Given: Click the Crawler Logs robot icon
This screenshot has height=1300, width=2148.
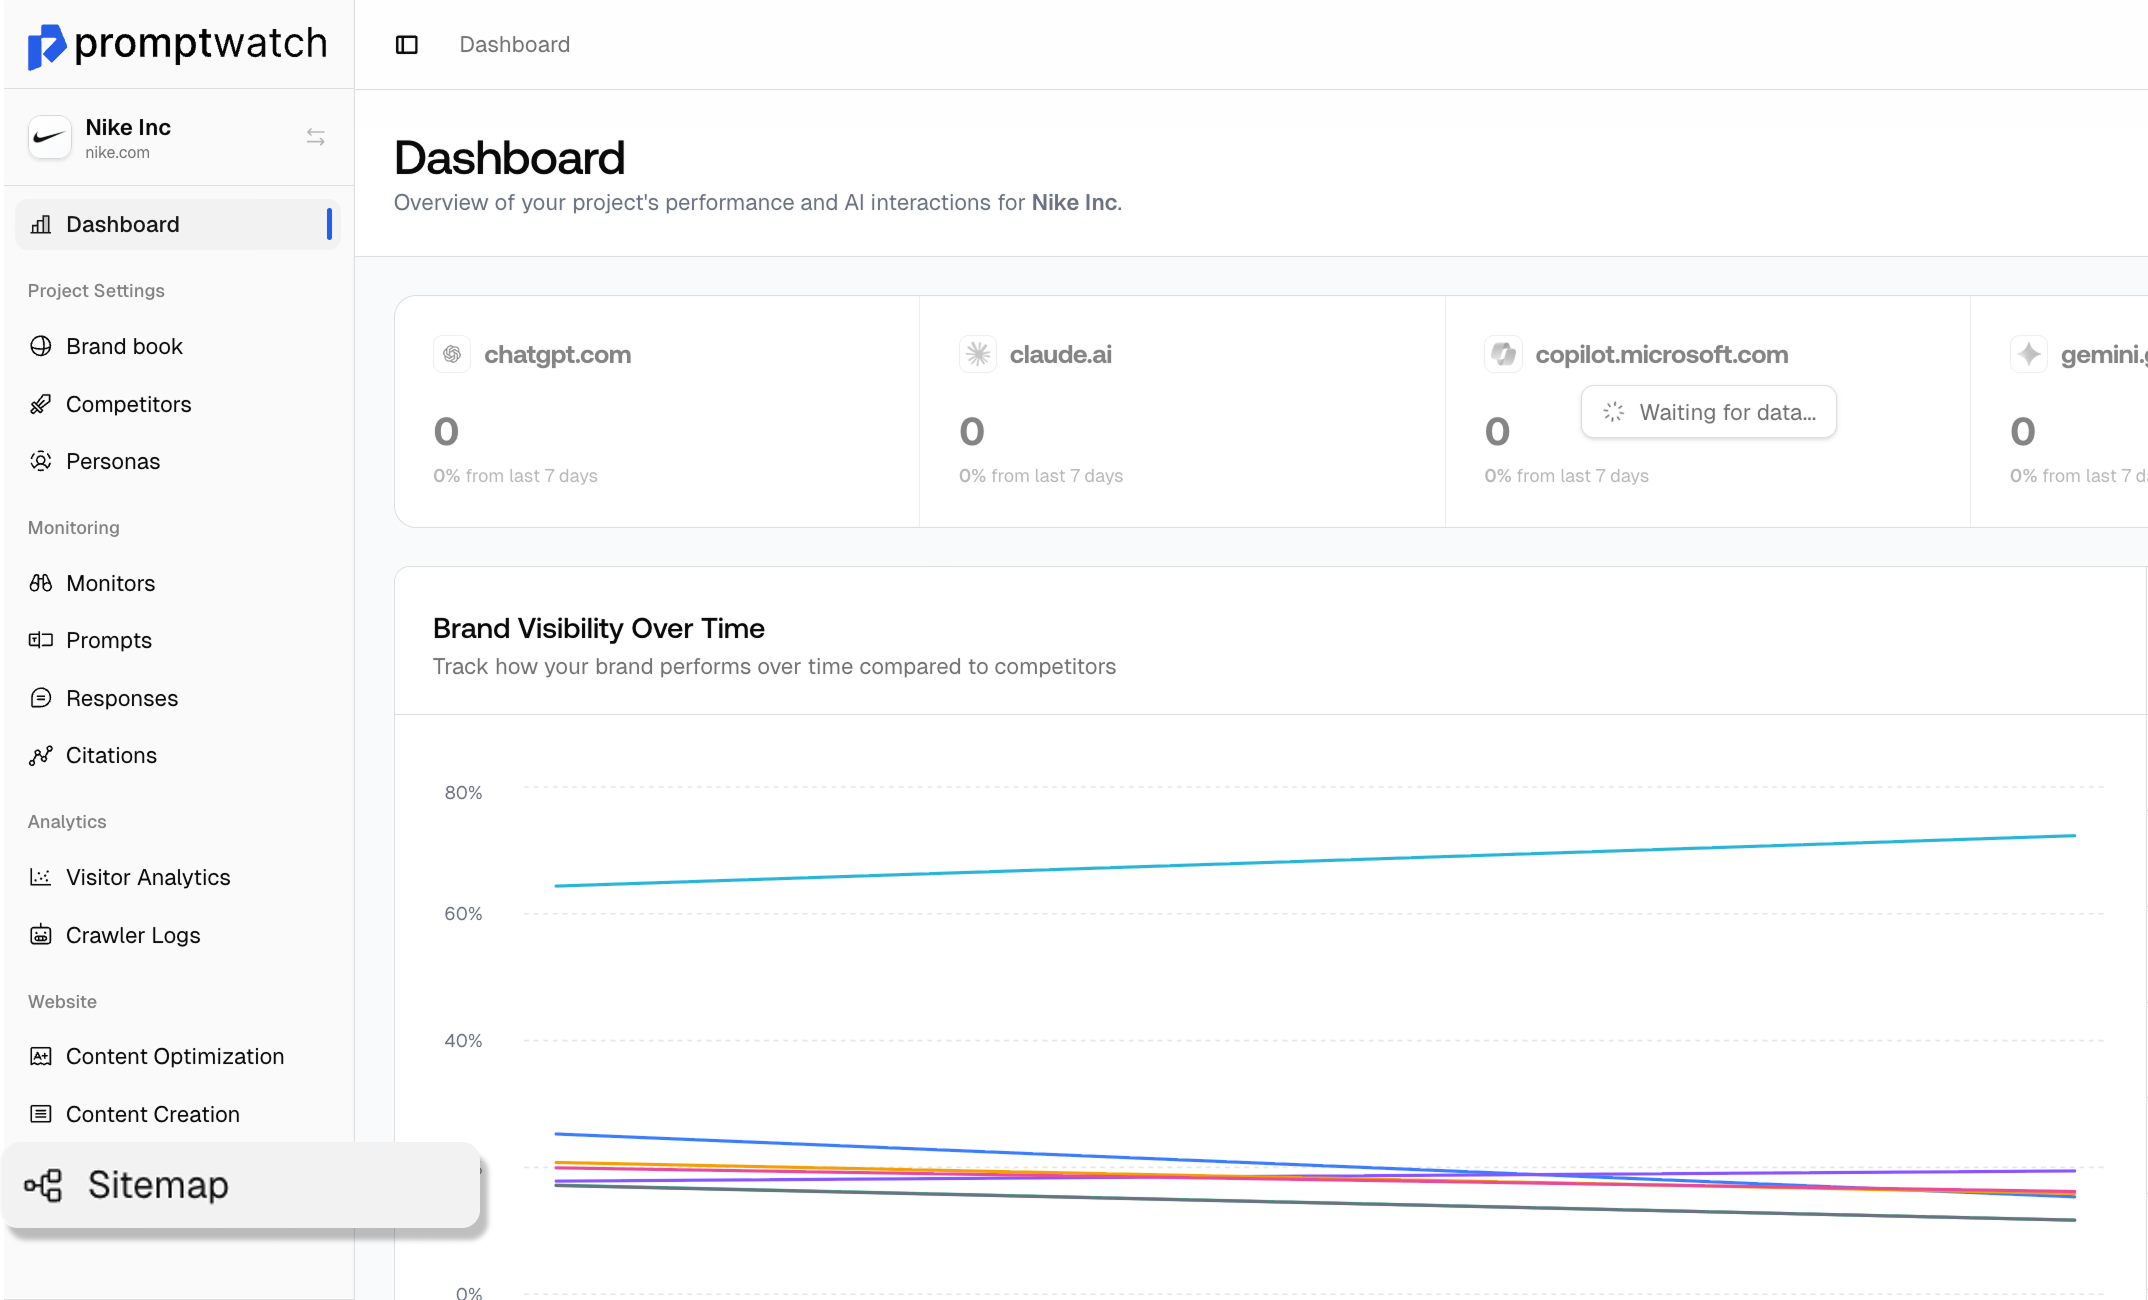Looking at the screenshot, I should pyautogui.click(x=41, y=935).
